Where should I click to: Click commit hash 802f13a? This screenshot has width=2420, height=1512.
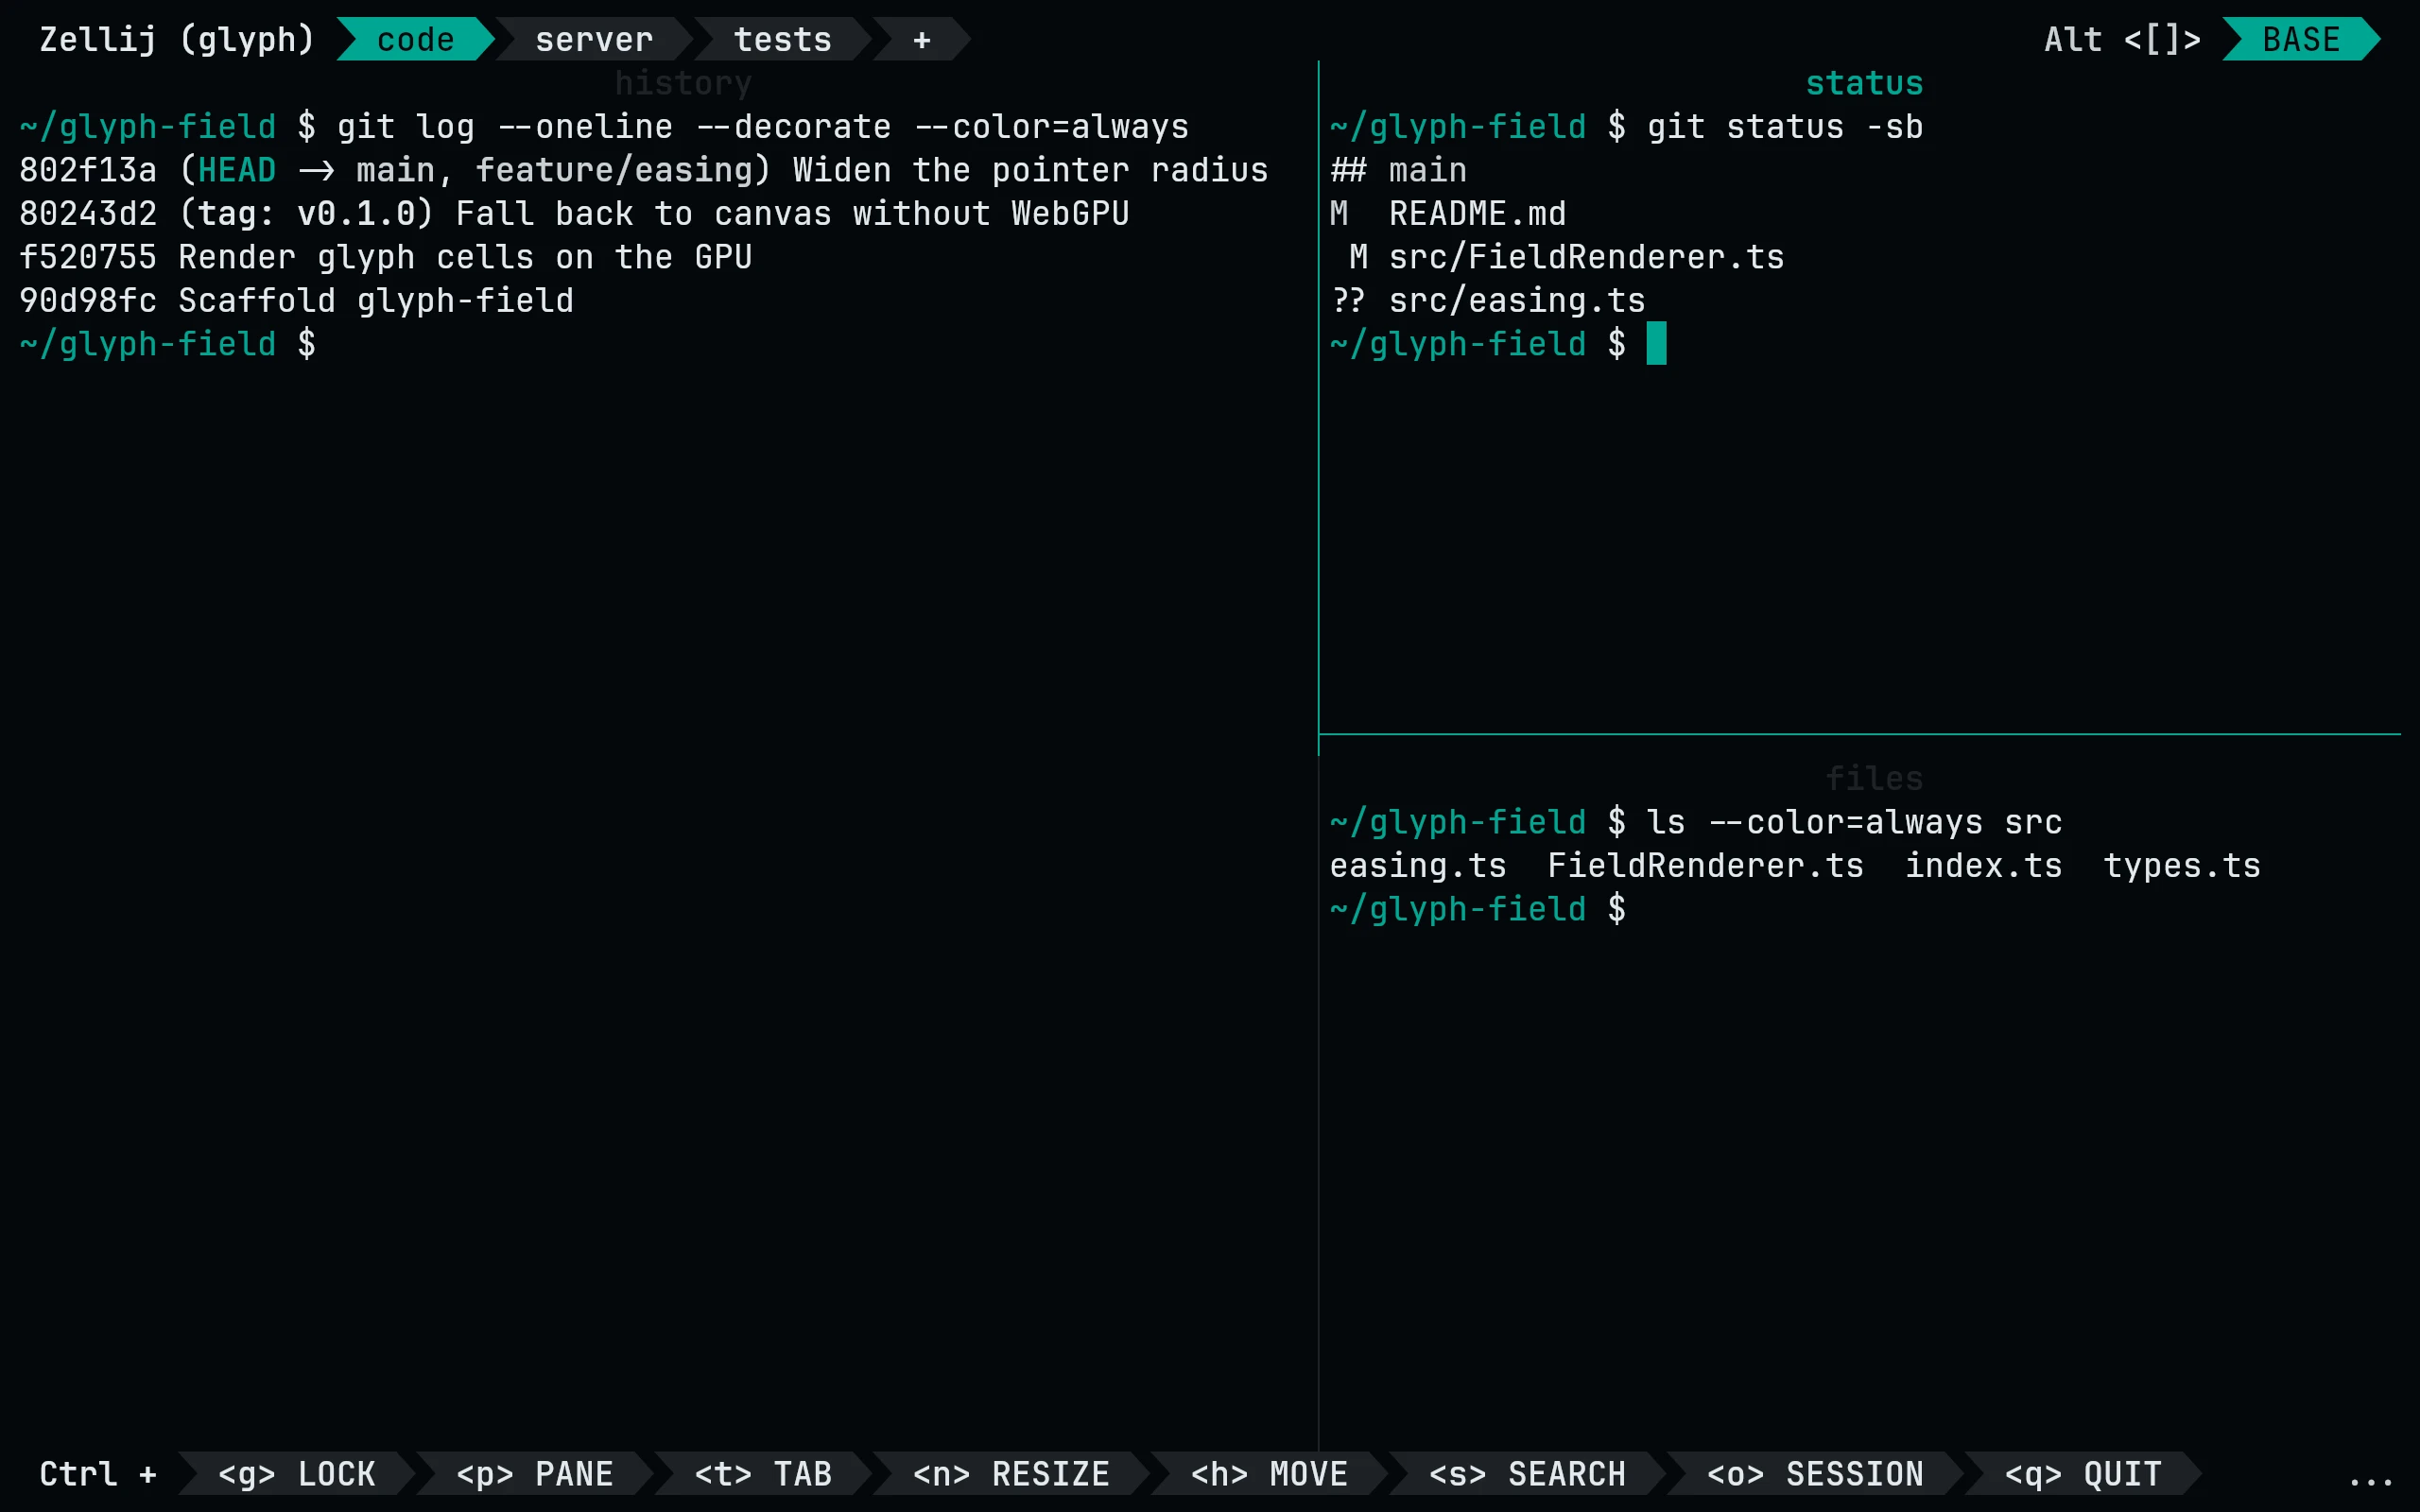point(88,170)
